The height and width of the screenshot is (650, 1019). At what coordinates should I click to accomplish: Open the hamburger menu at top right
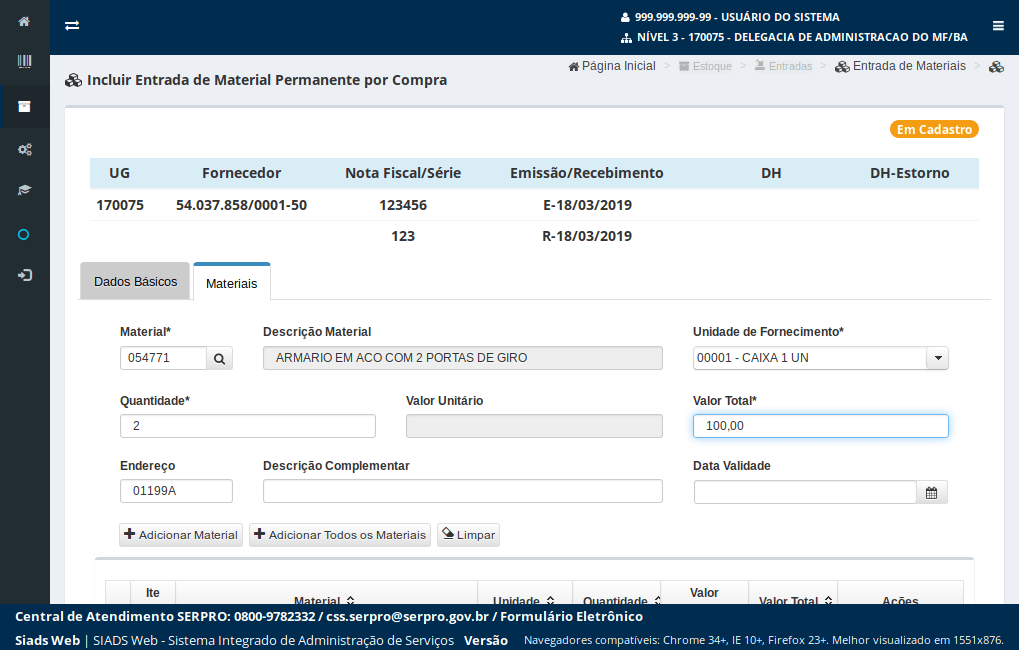pos(998,26)
